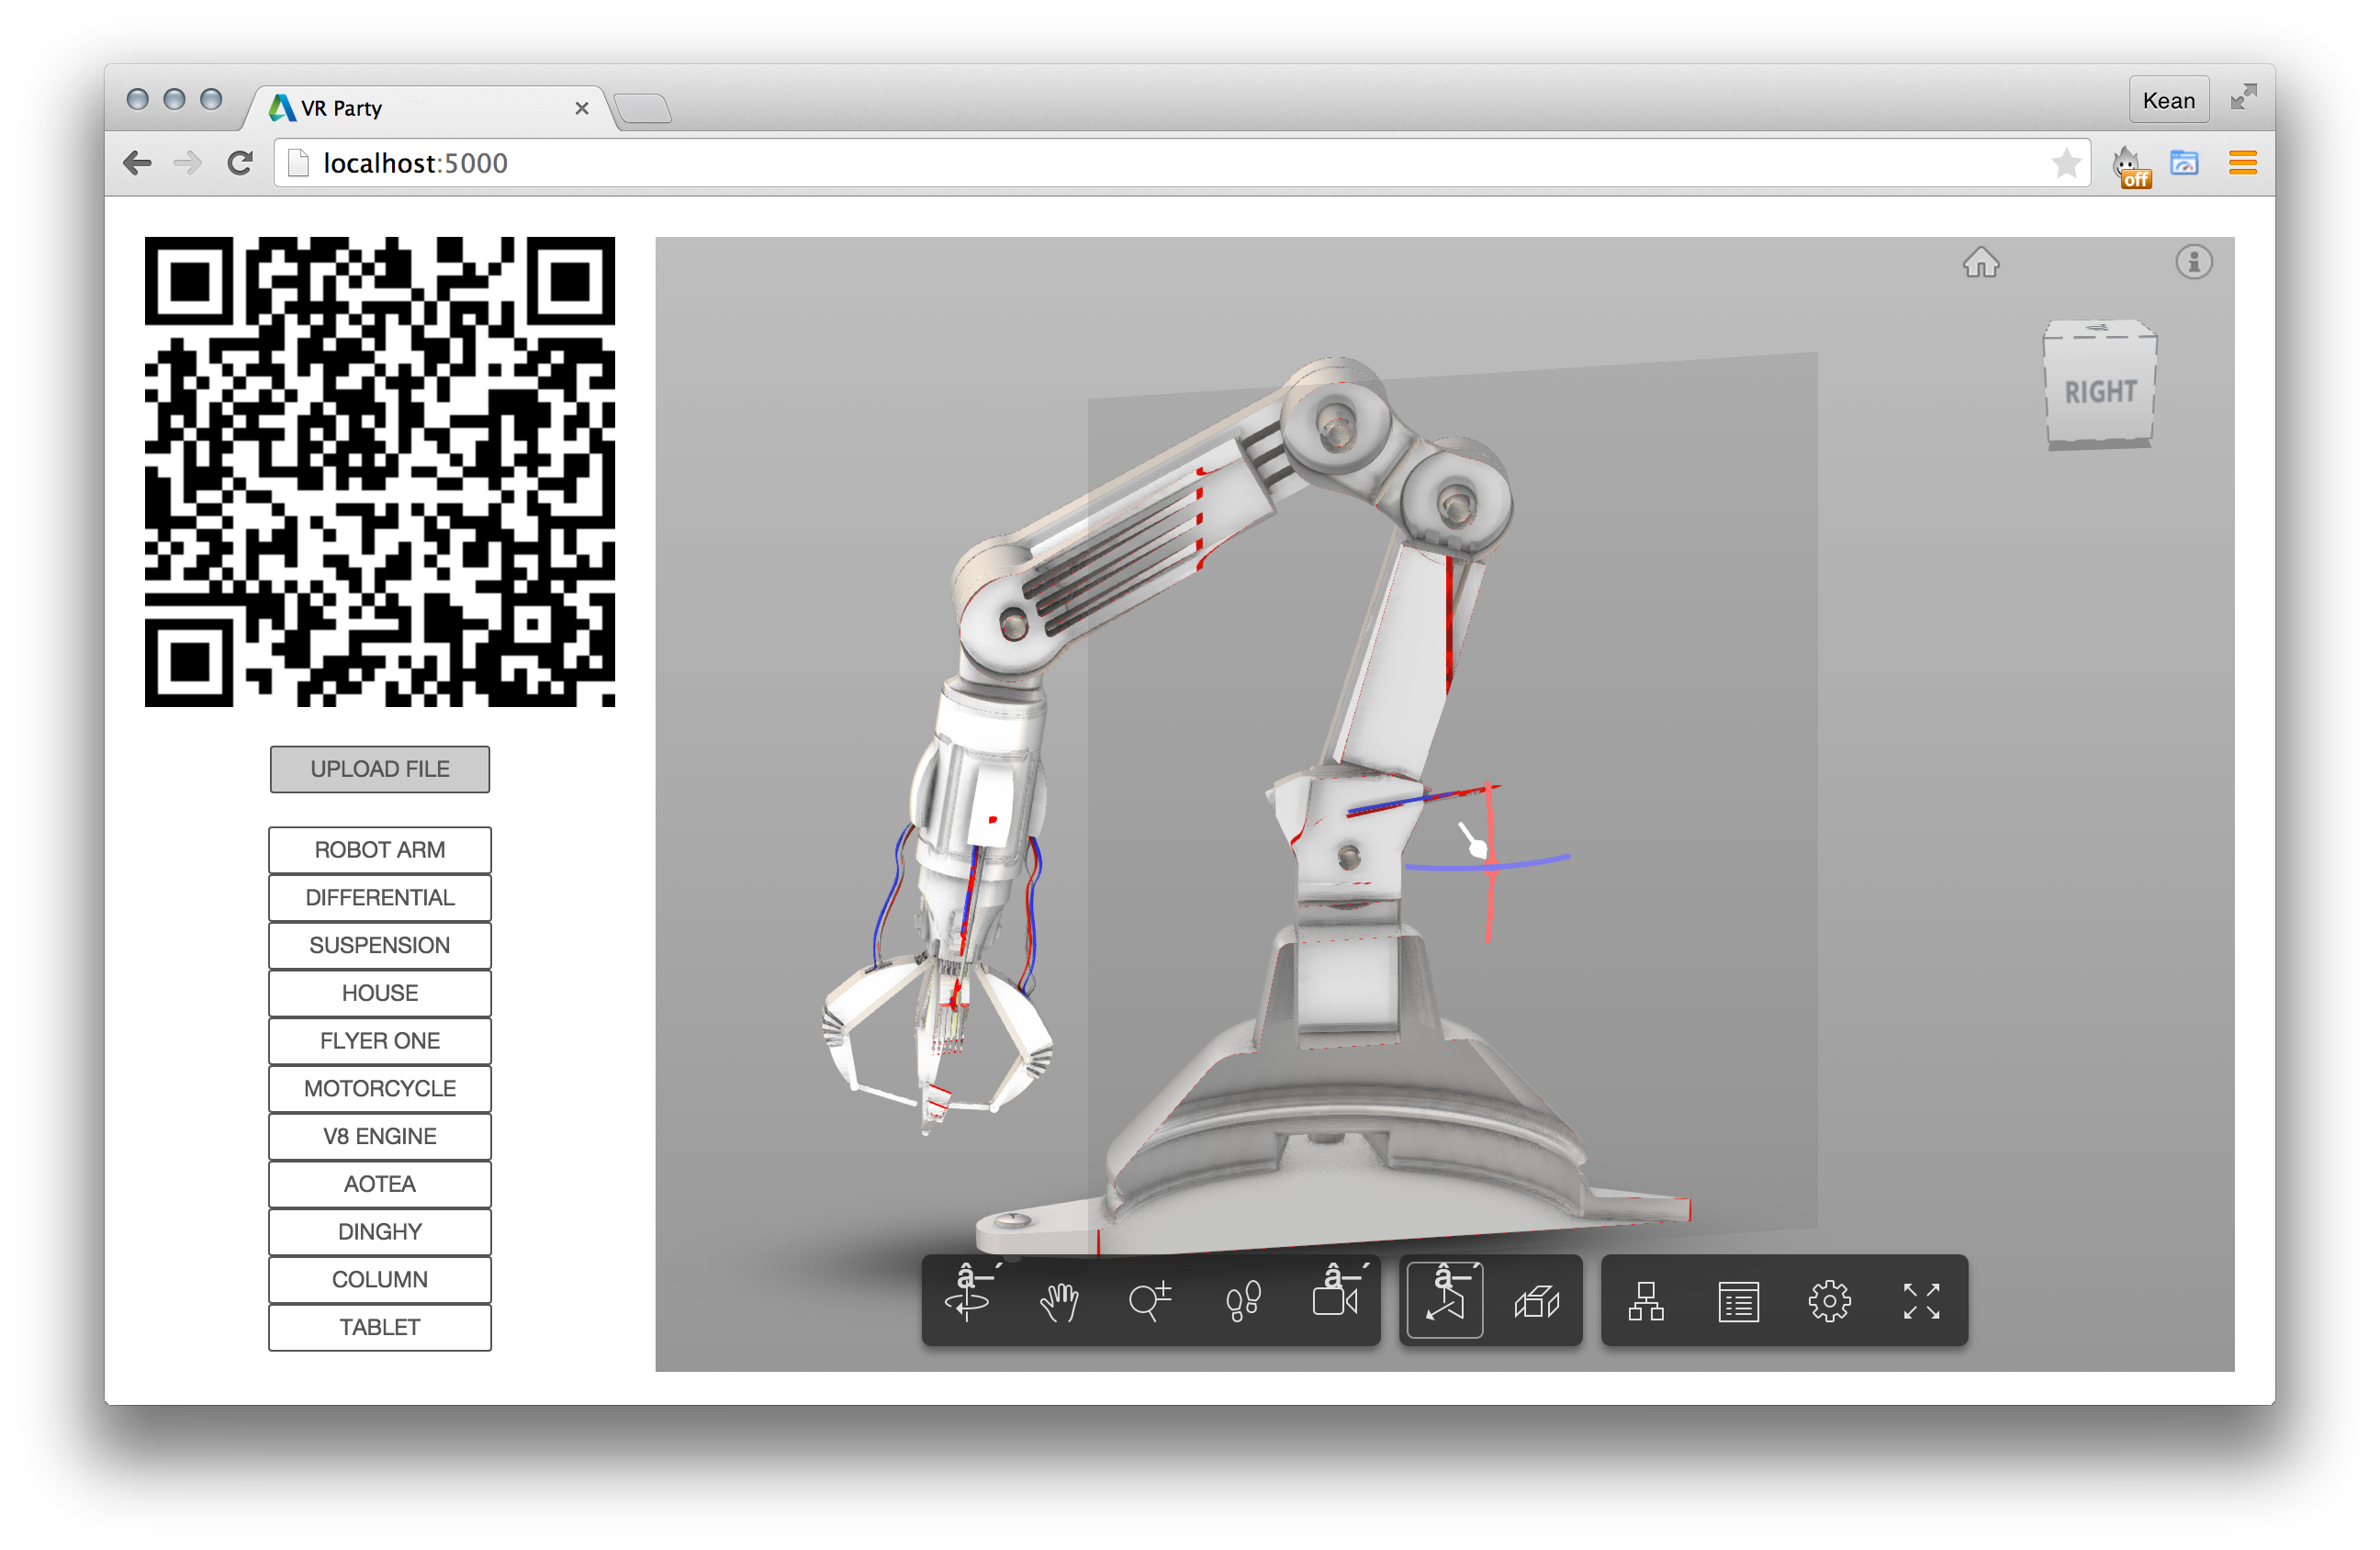The image size is (2380, 1550).
Task: Load the V8 ENGINE model
Action: pyautogui.click(x=379, y=1136)
